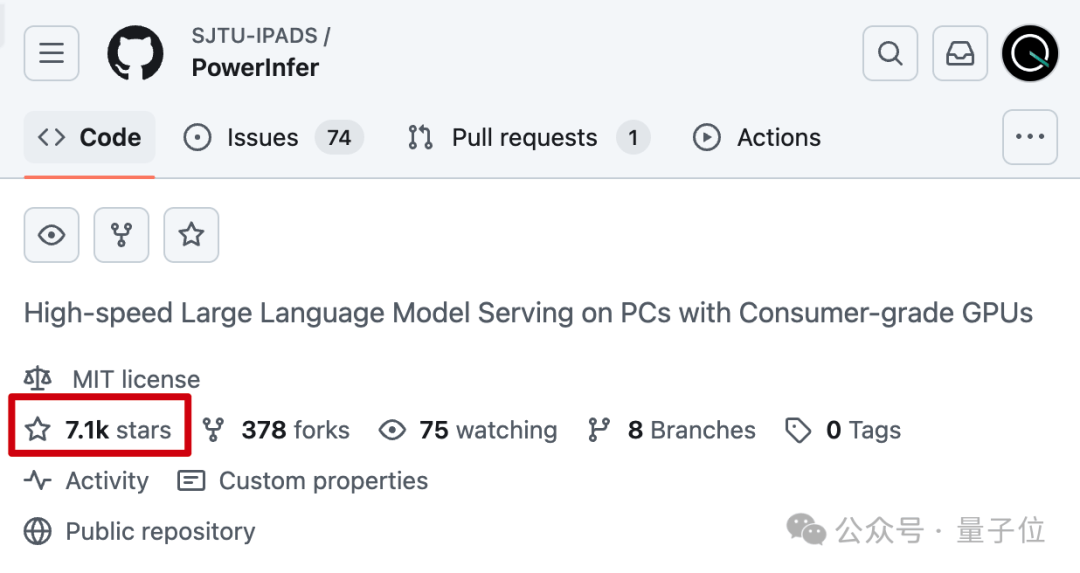Star the repository with the star button
The height and width of the screenshot is (573, 1080).
191,235
